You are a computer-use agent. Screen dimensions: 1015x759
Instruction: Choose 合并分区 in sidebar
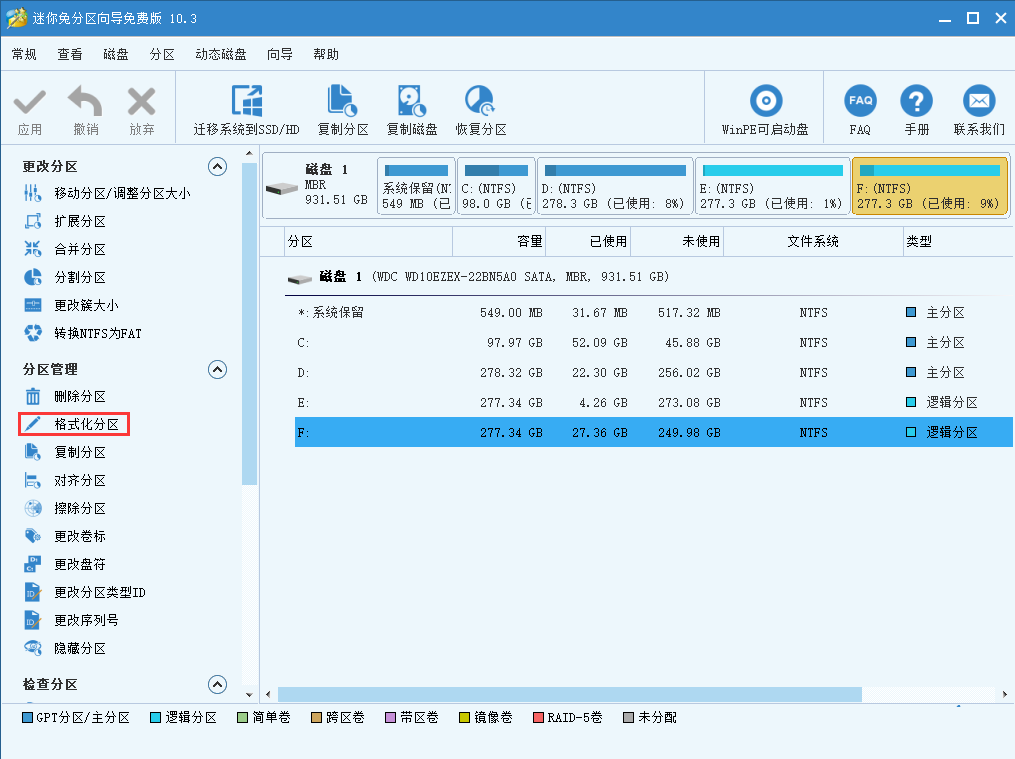point(65,249)
